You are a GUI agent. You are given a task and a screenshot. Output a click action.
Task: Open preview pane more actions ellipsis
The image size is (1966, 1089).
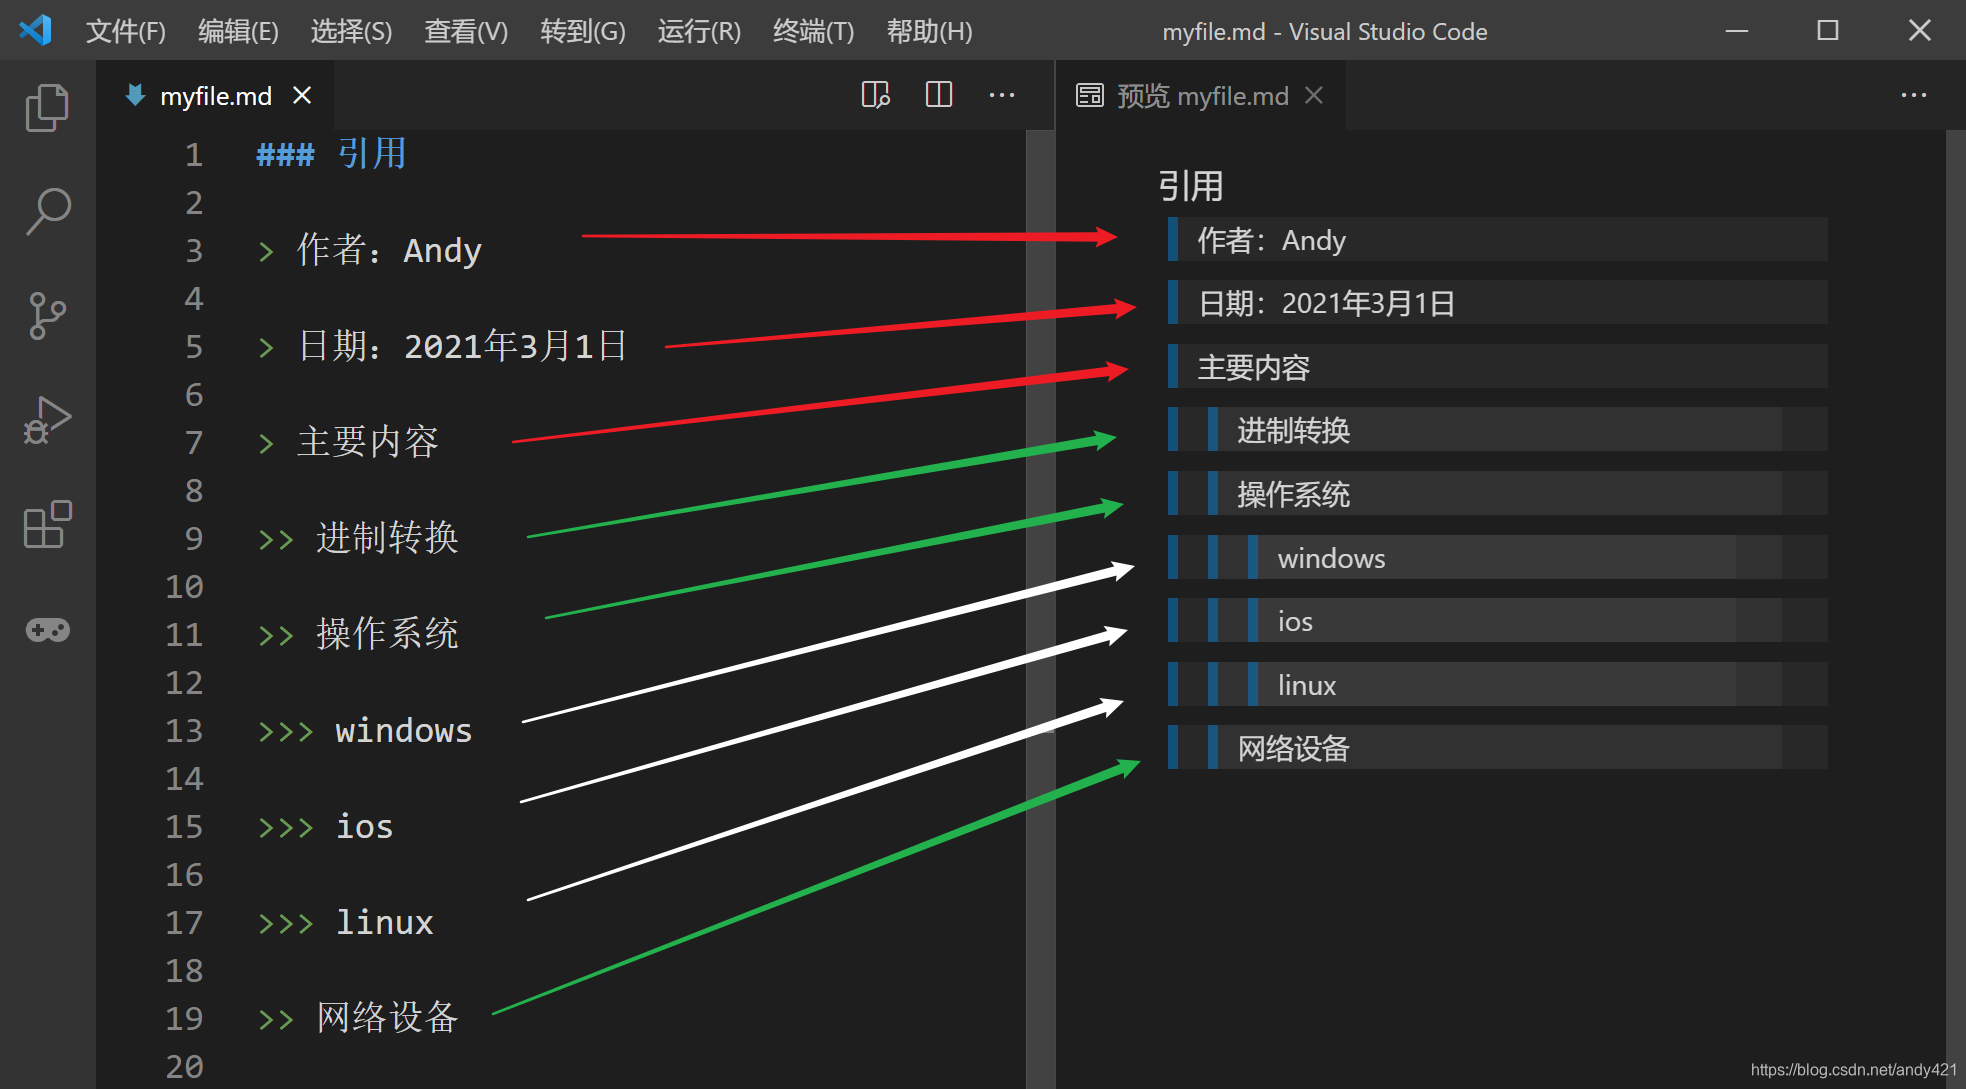tap(1913, 95)
